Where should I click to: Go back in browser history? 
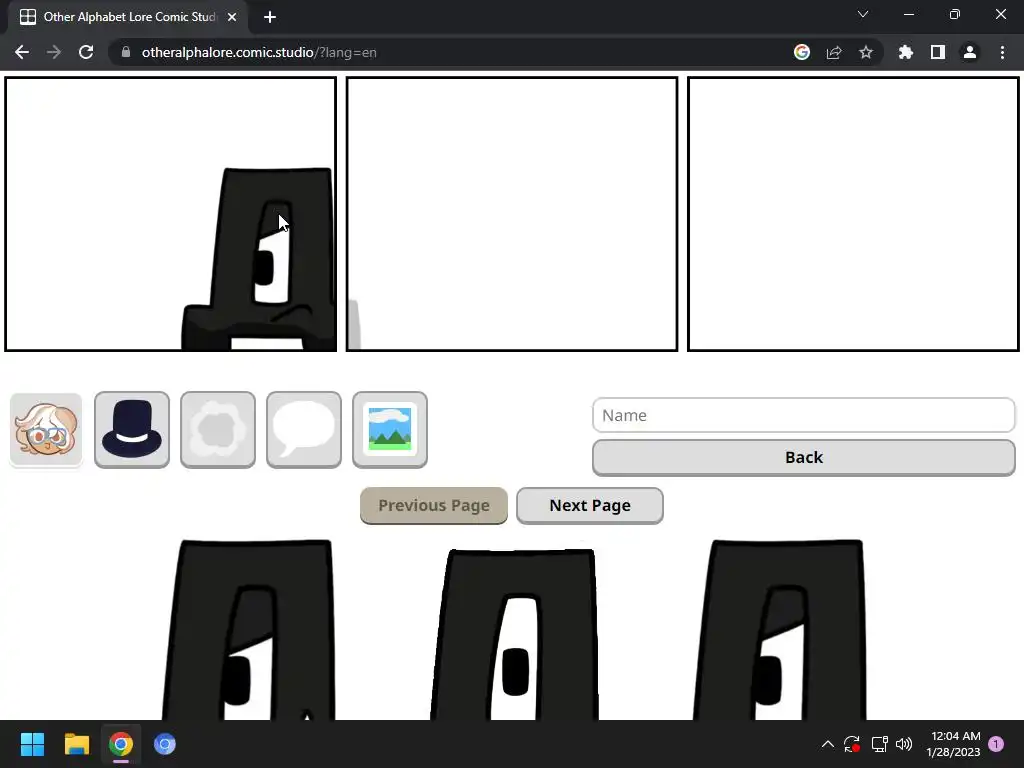[x=22, y=52]
